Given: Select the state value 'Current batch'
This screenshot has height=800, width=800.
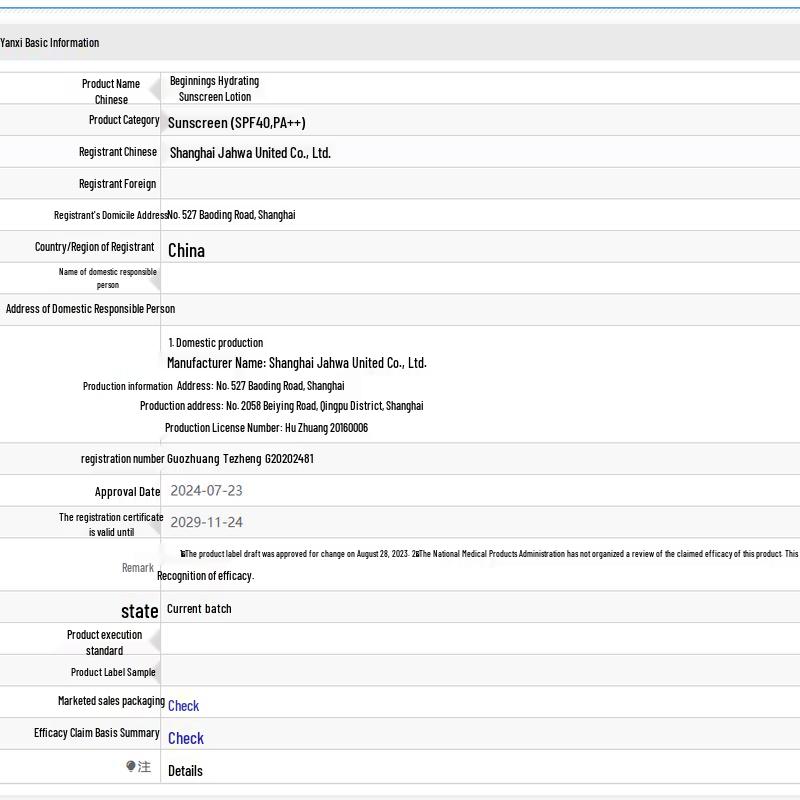Looking at the screenshot, I should pos(199,609).
